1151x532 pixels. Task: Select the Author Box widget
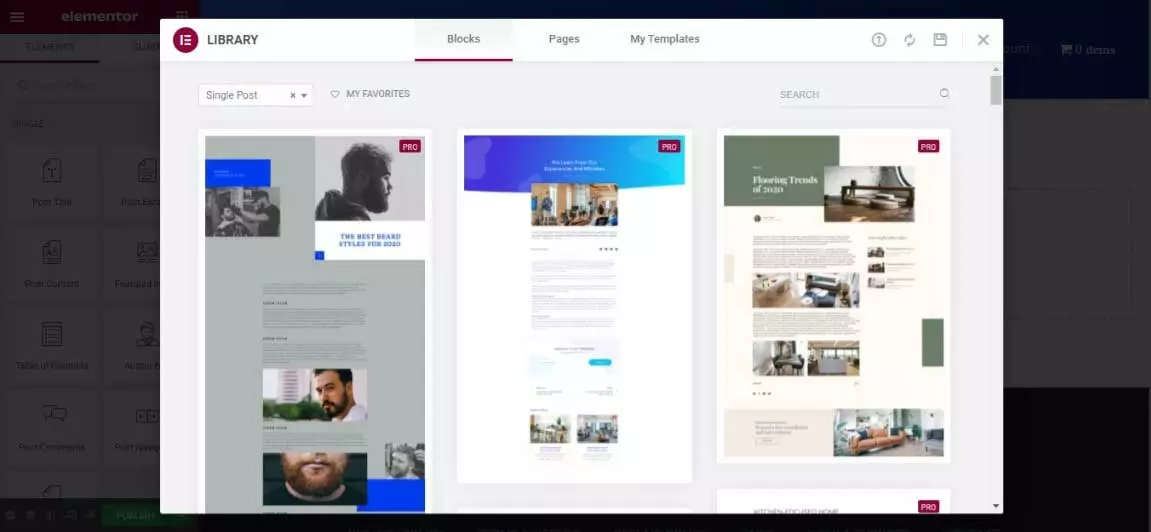tap(134, 347)
